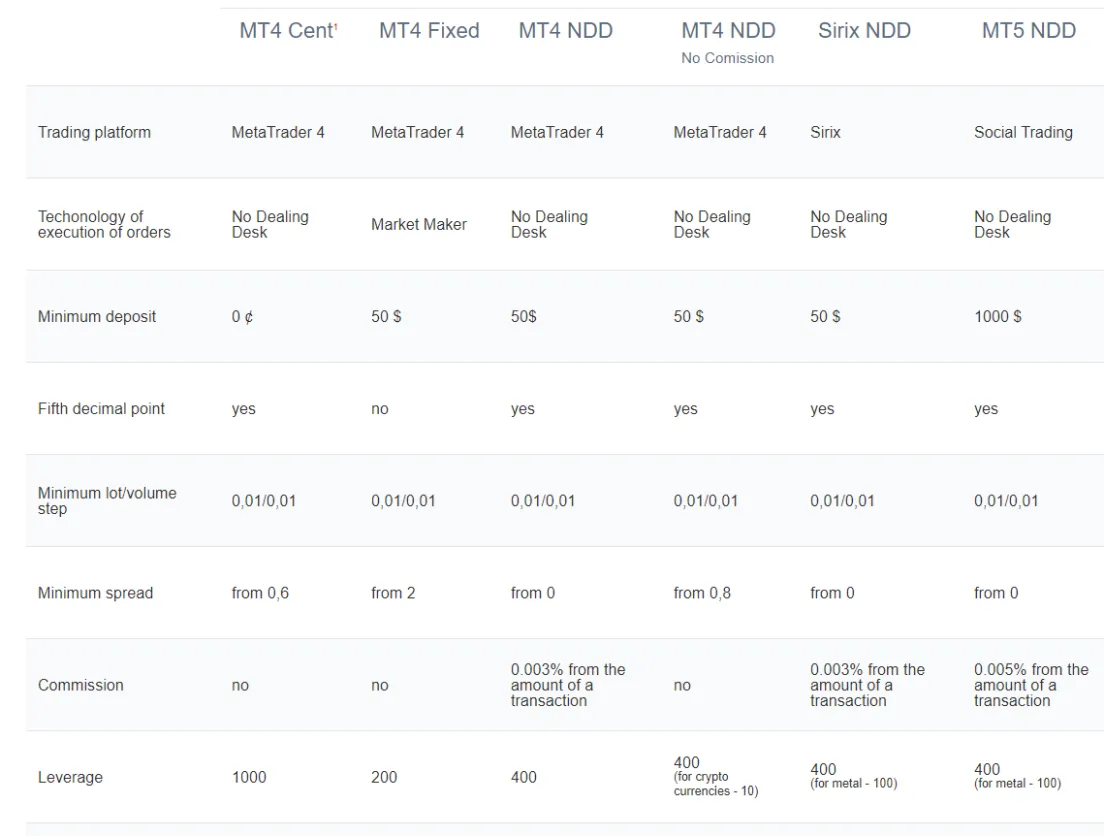Viewport: 1105px width, 836px height.
Task: Select MT5 NDD's No Dealing Desk cell
Action: pyautogui.click(x=1013, y=225)
